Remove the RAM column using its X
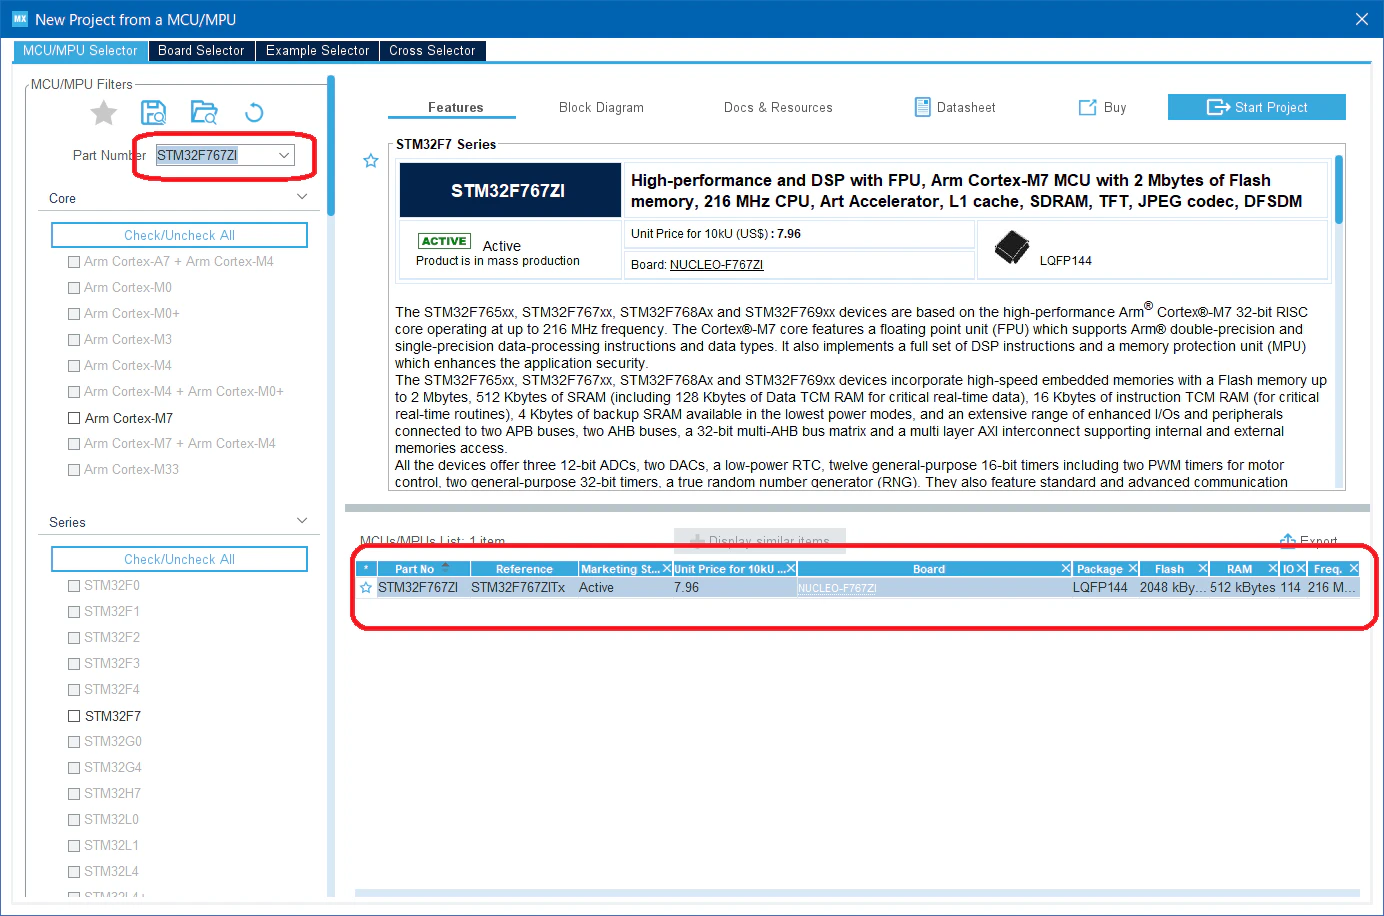The width and height of the screenshot is (1384, 916). [x=1273, y=569]
